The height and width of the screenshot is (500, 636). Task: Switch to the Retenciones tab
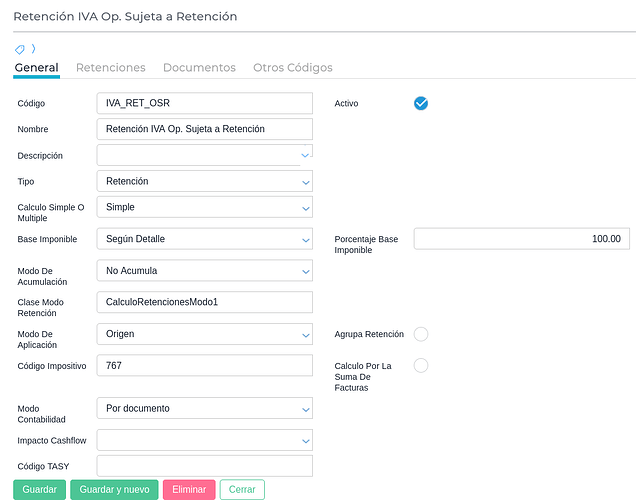point(111,68)
